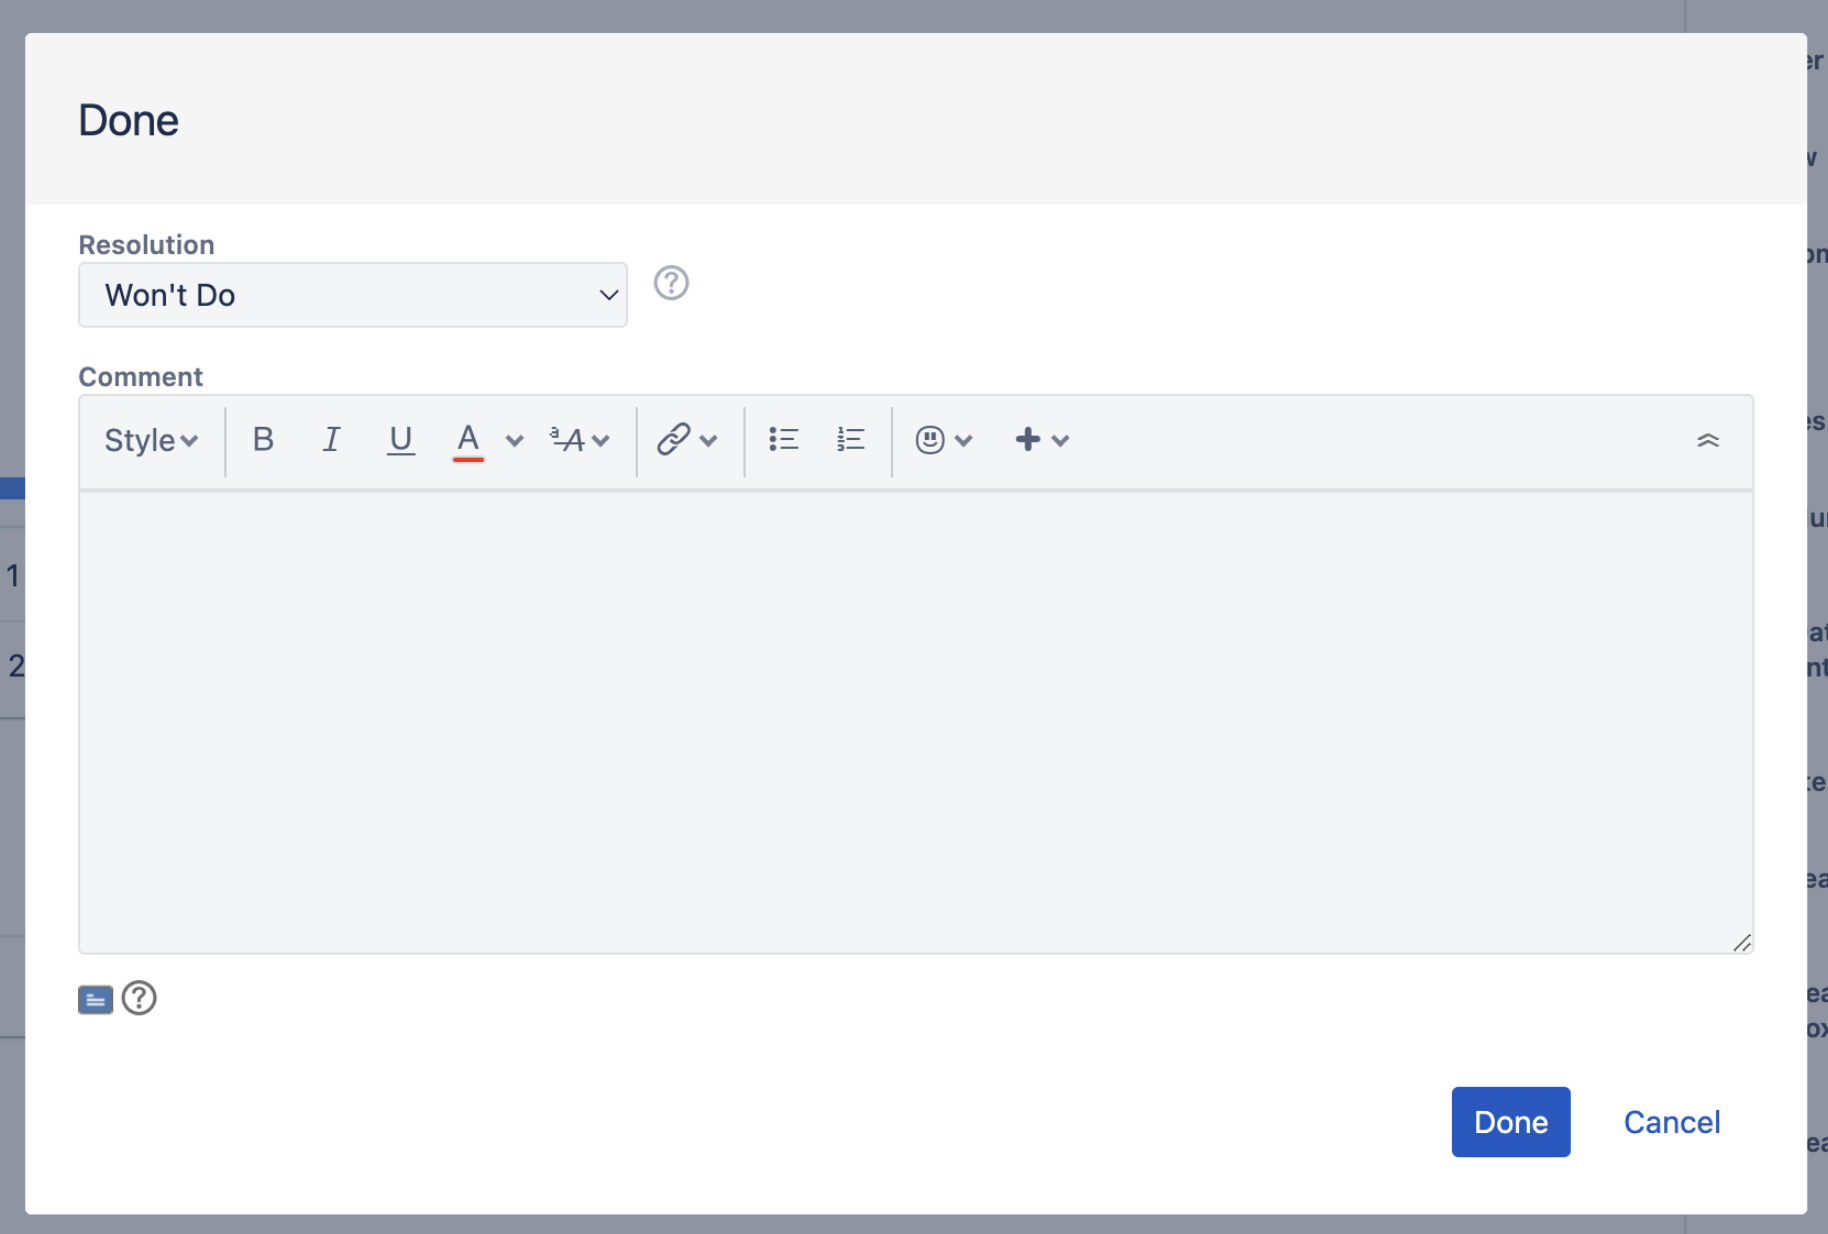Open the insert more content menu
The height and width of the screenshot is (1234, 1828).
pos(1027,440)
